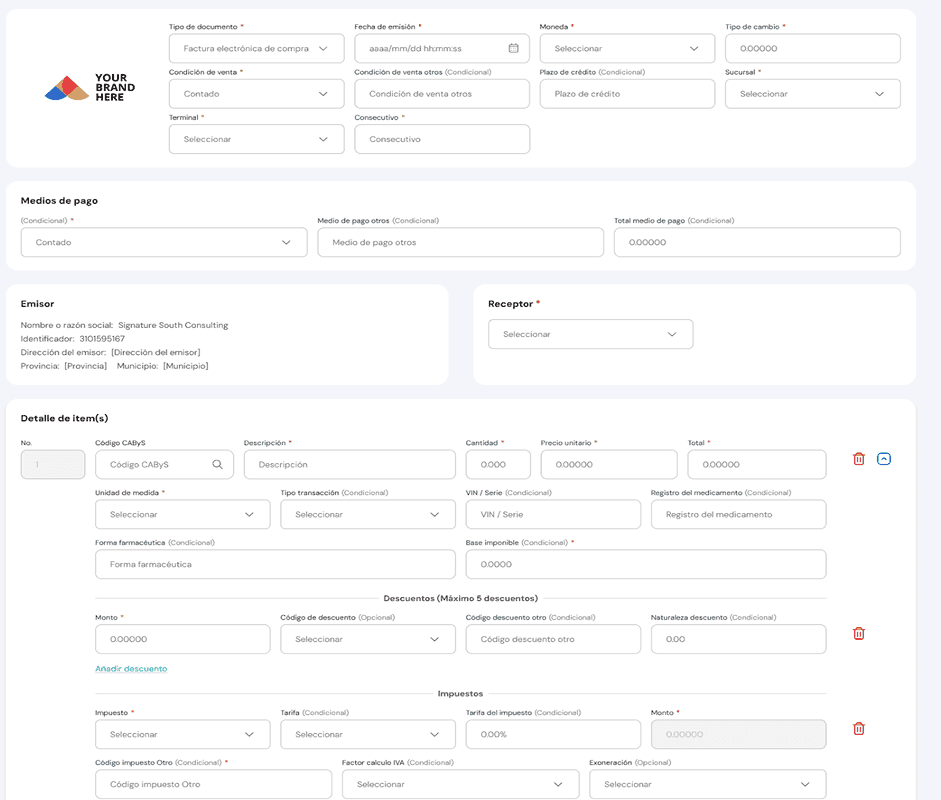Focus Base imponible field
Screen dimensions: 941x800
646,565
